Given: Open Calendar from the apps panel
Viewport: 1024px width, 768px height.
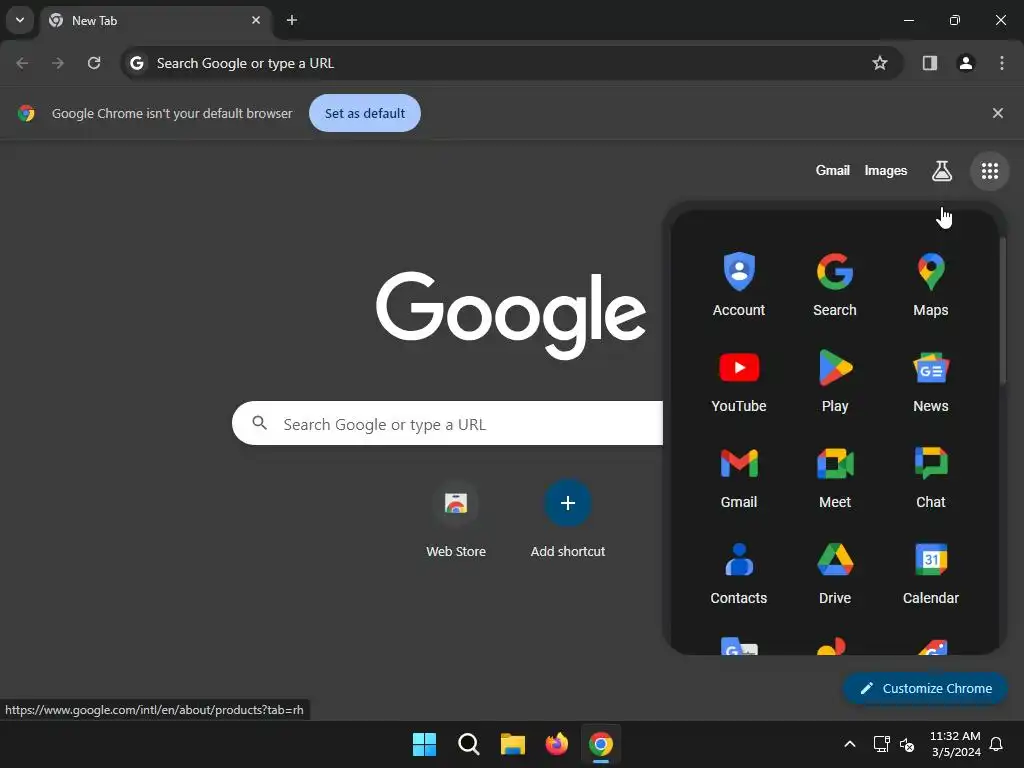Looking at the screenshot, I should (931, 572).
